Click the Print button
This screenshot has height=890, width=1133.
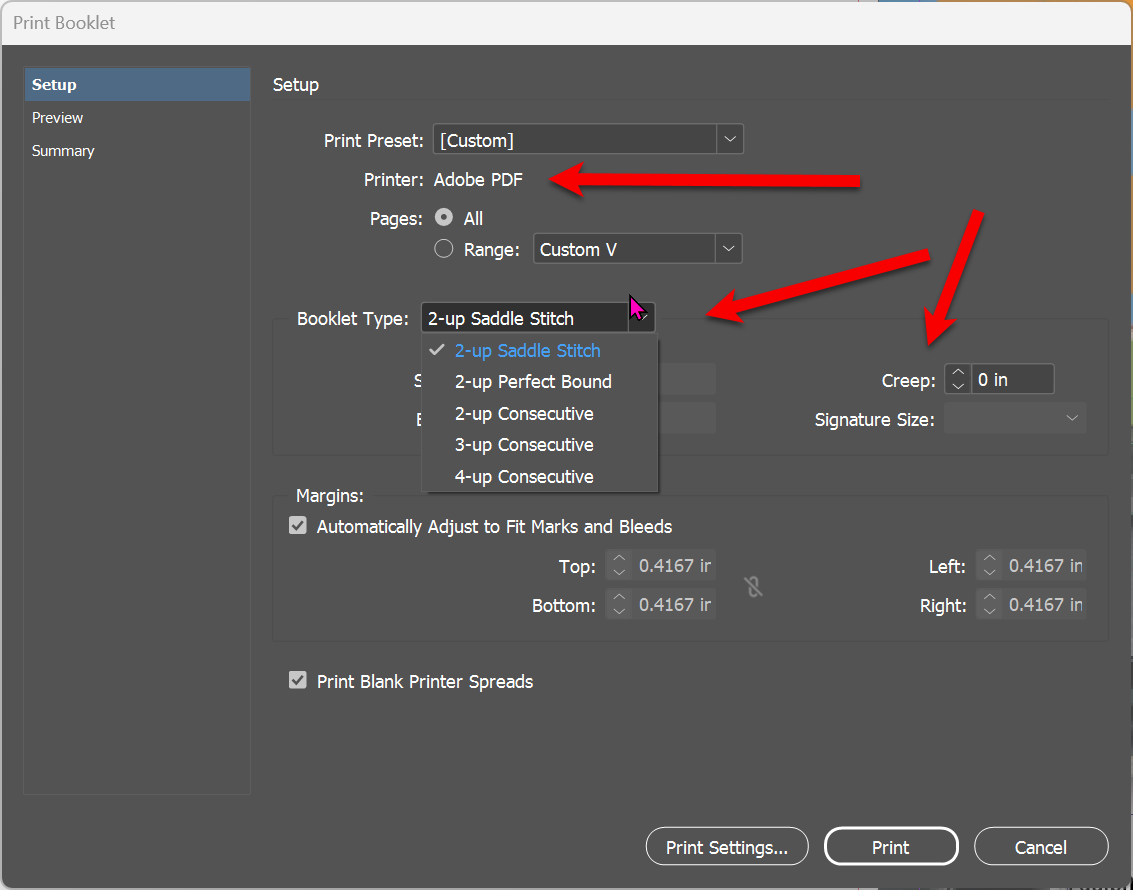click(890, 846)
